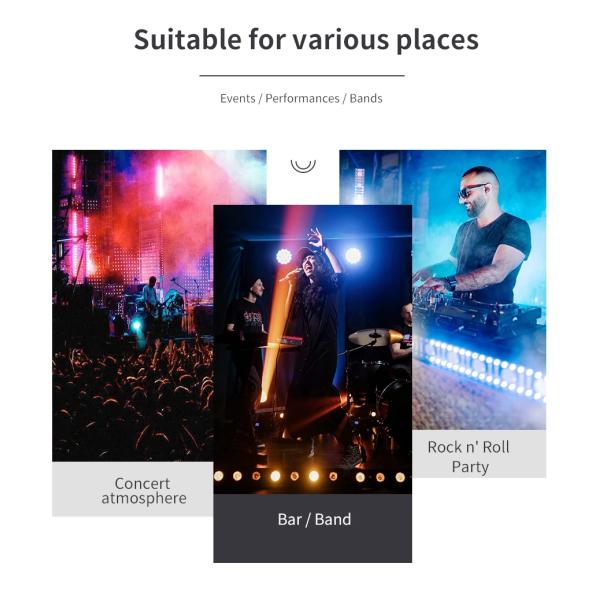This screenshot has height=600, width=600.
Task: Click the Events / Performances / Bands subtitle
Action: (301, 98)
